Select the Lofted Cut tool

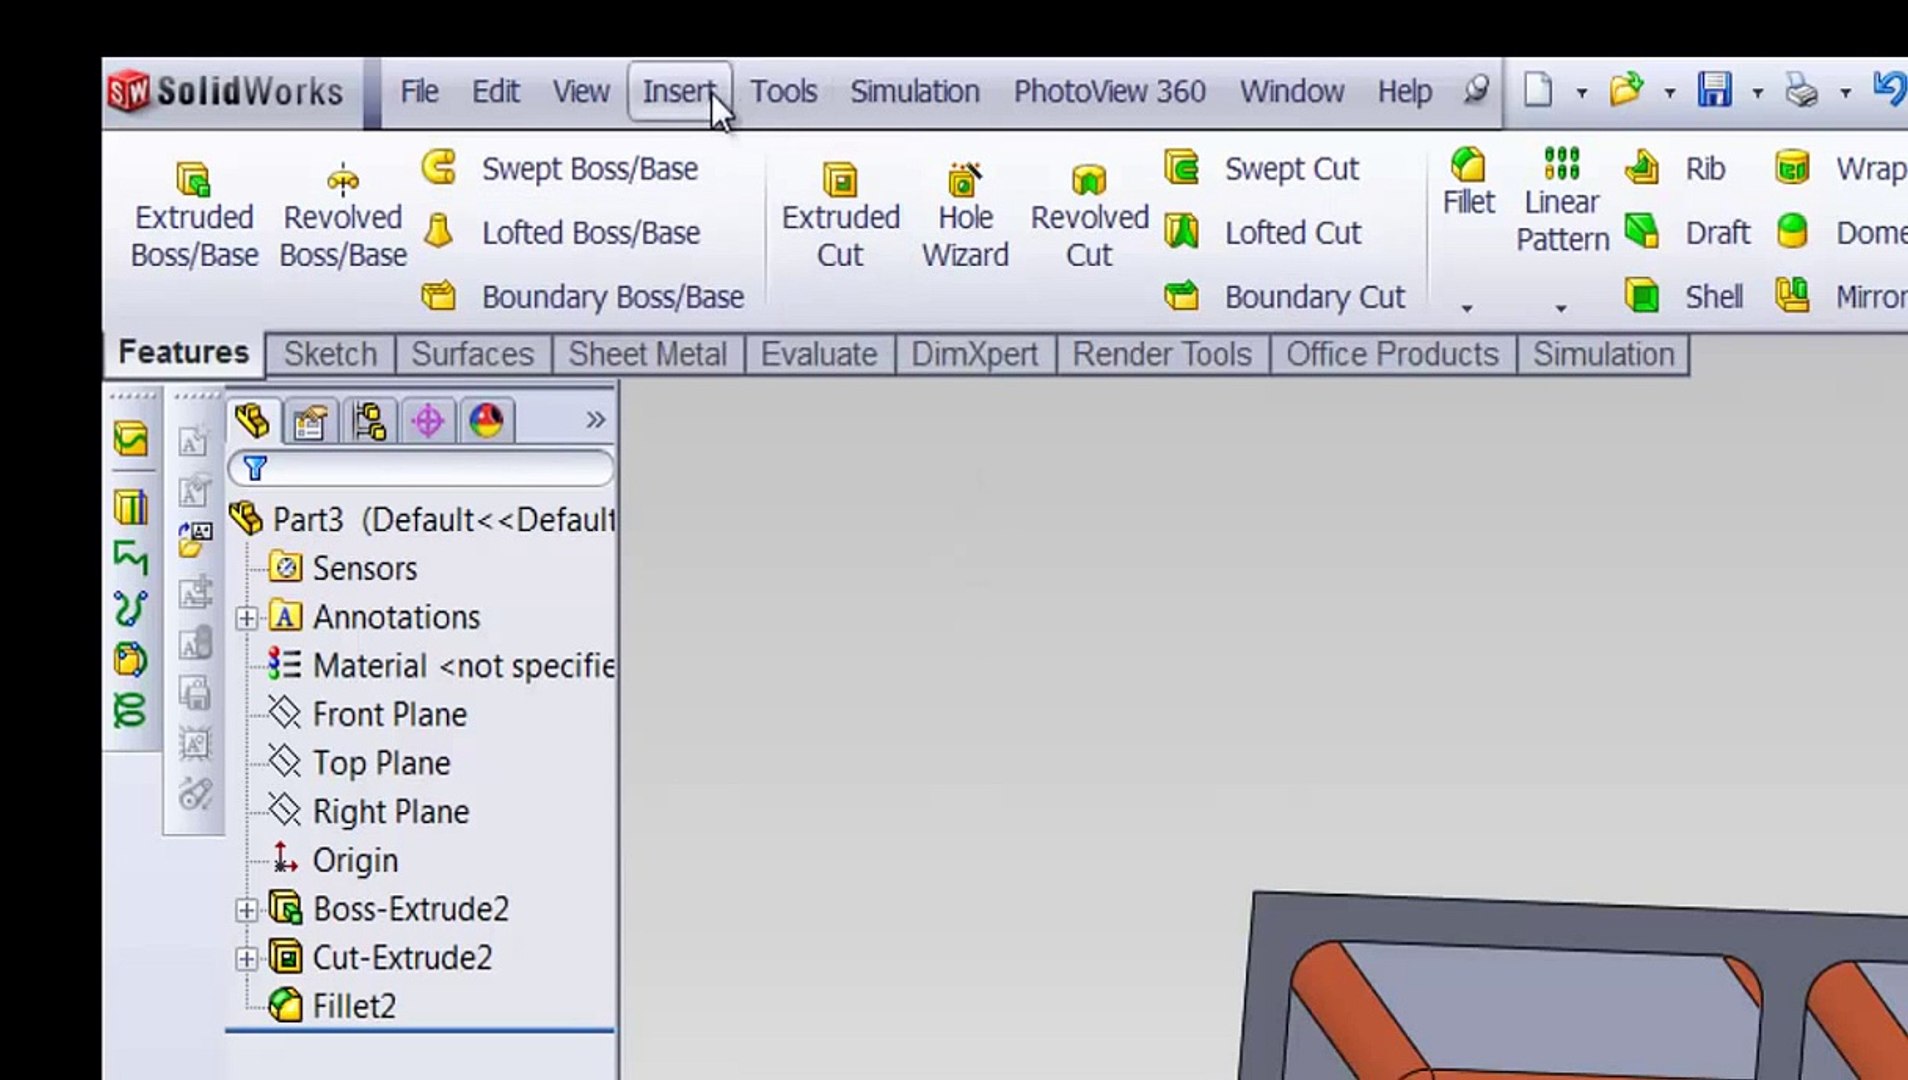point(1263,232)
